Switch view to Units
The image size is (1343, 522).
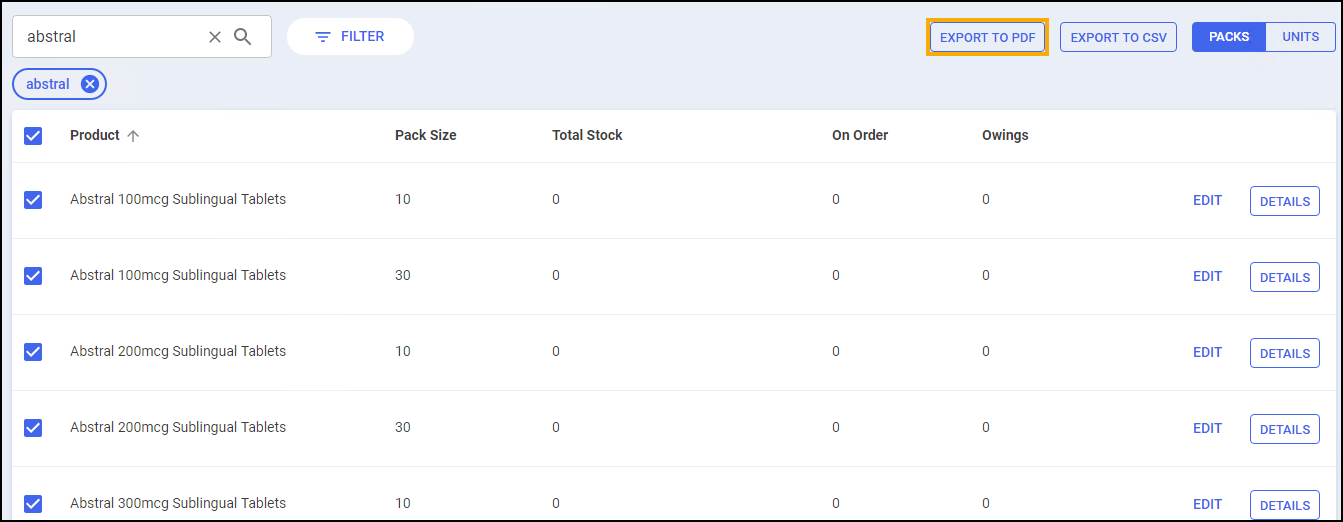click(1300, 37)
